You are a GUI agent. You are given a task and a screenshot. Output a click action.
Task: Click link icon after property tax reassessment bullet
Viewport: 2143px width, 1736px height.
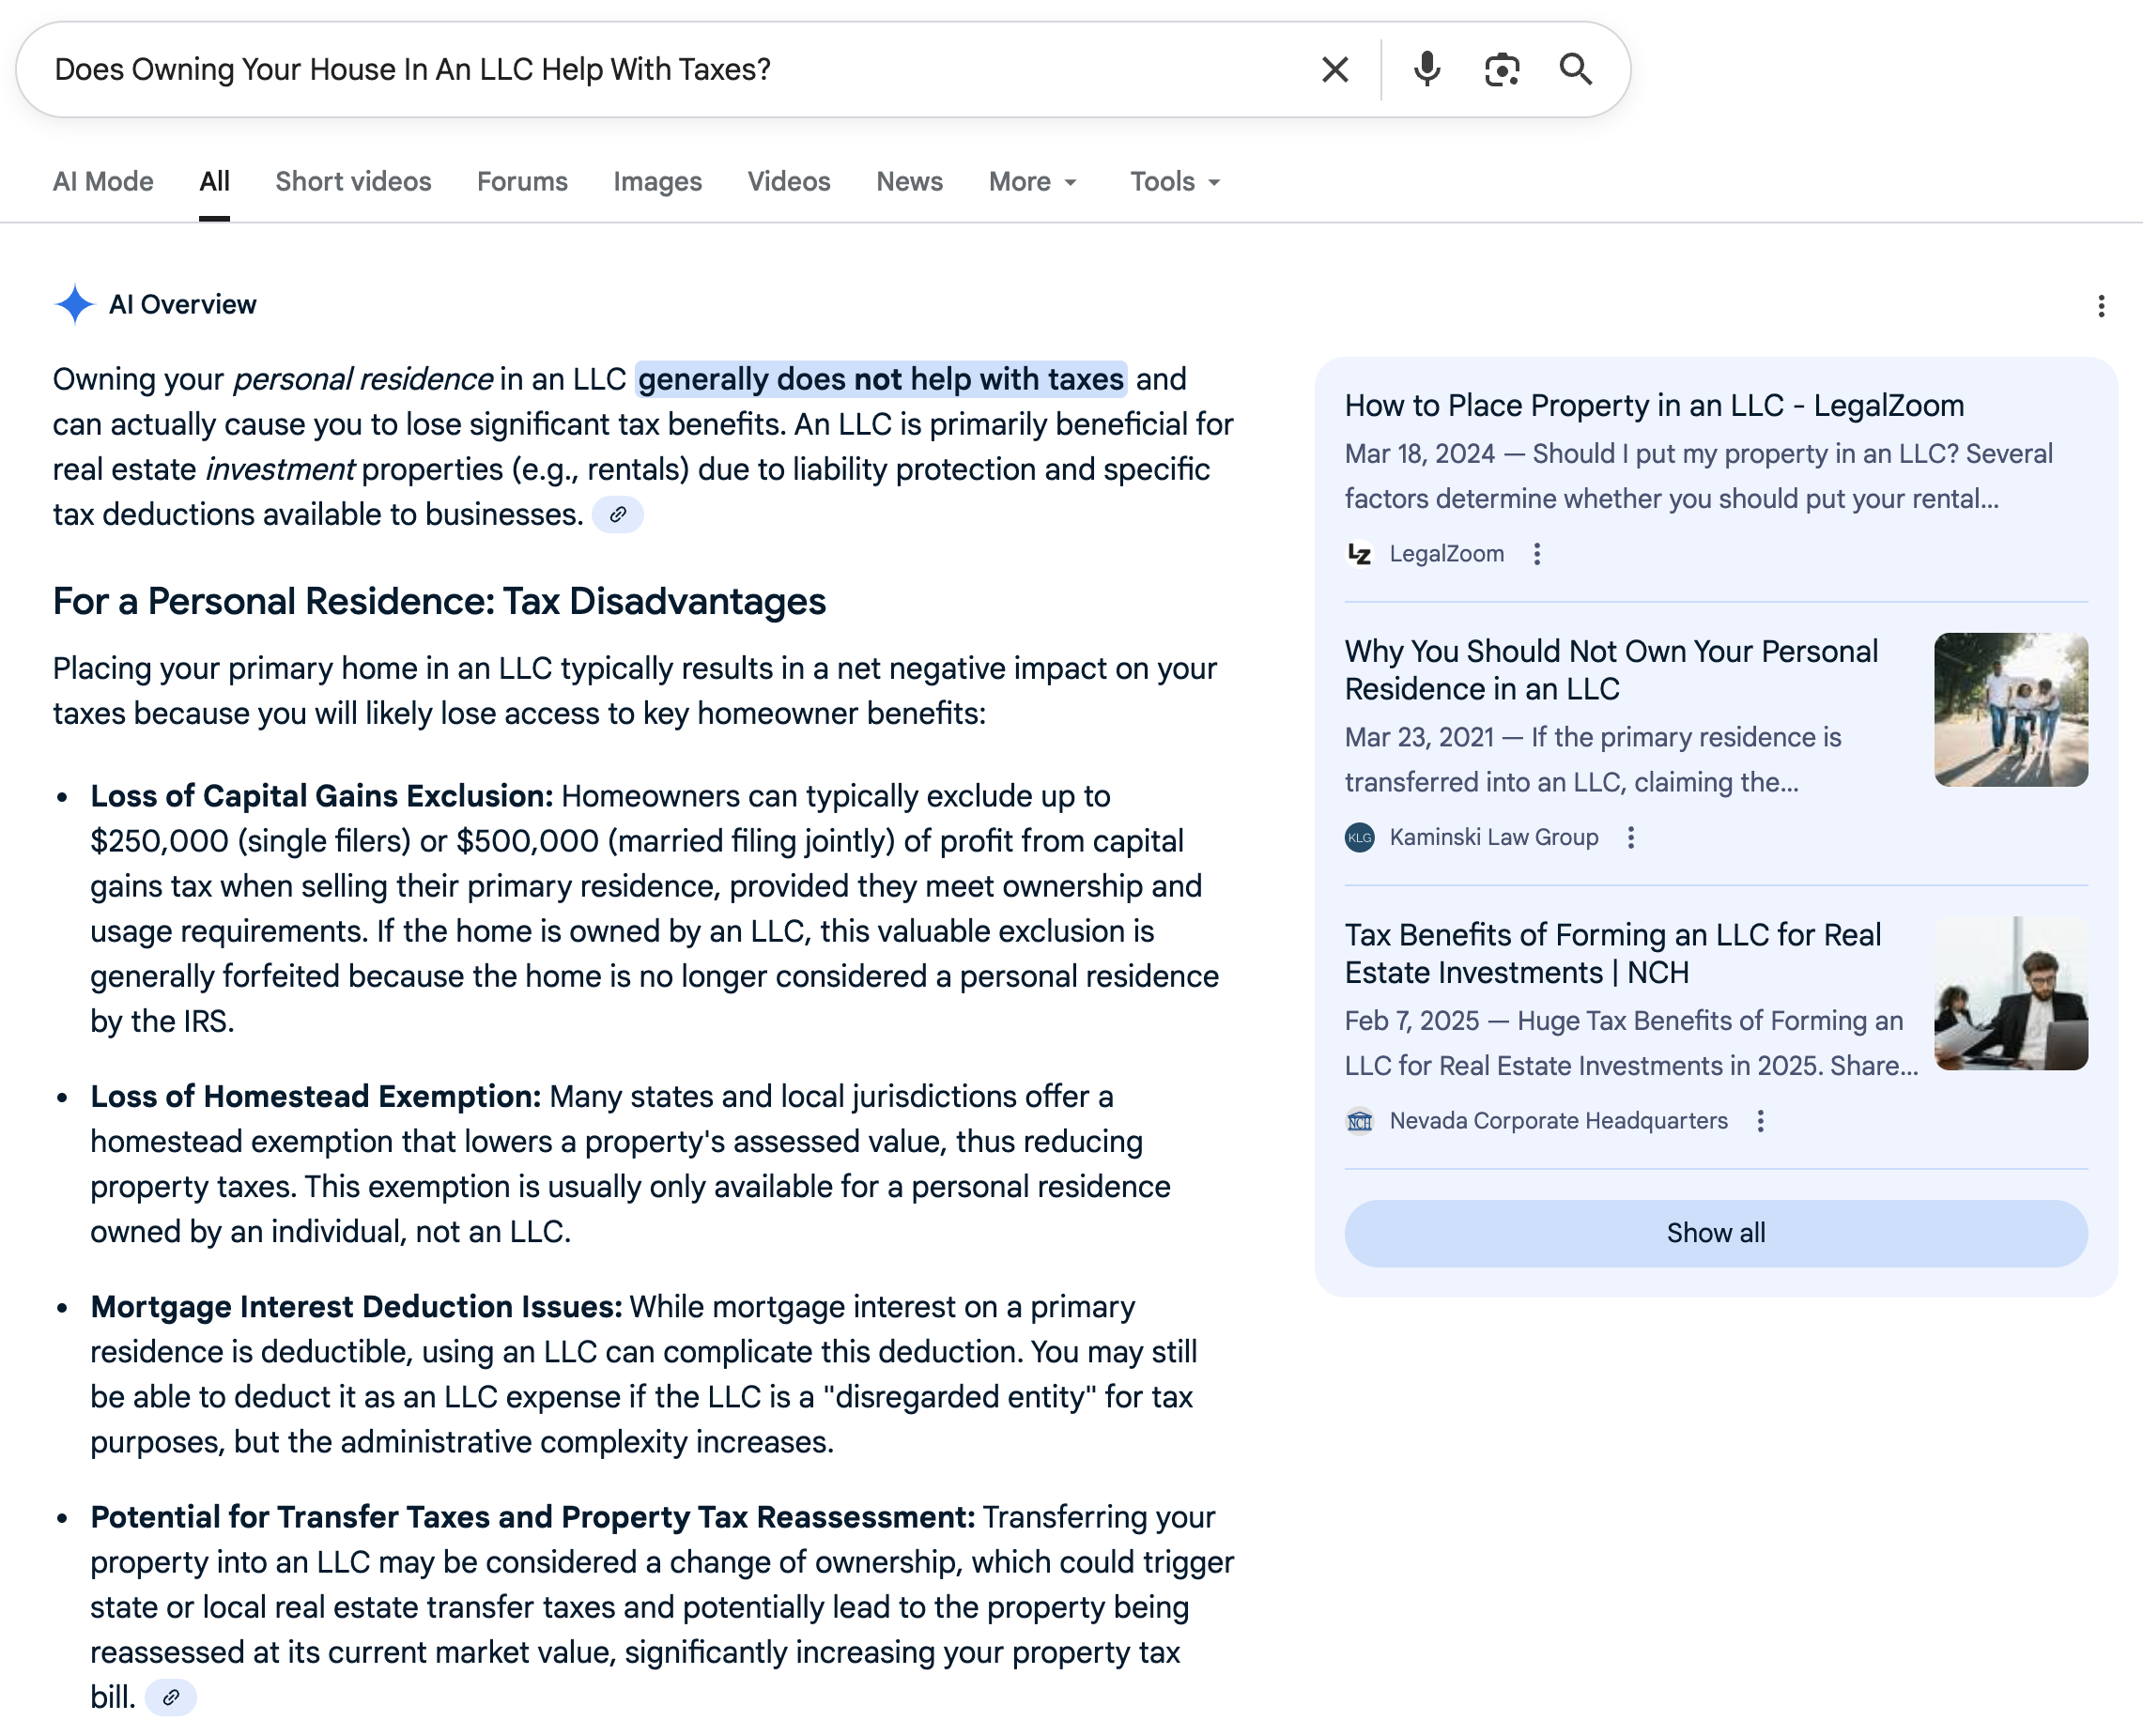(171, 1697)
